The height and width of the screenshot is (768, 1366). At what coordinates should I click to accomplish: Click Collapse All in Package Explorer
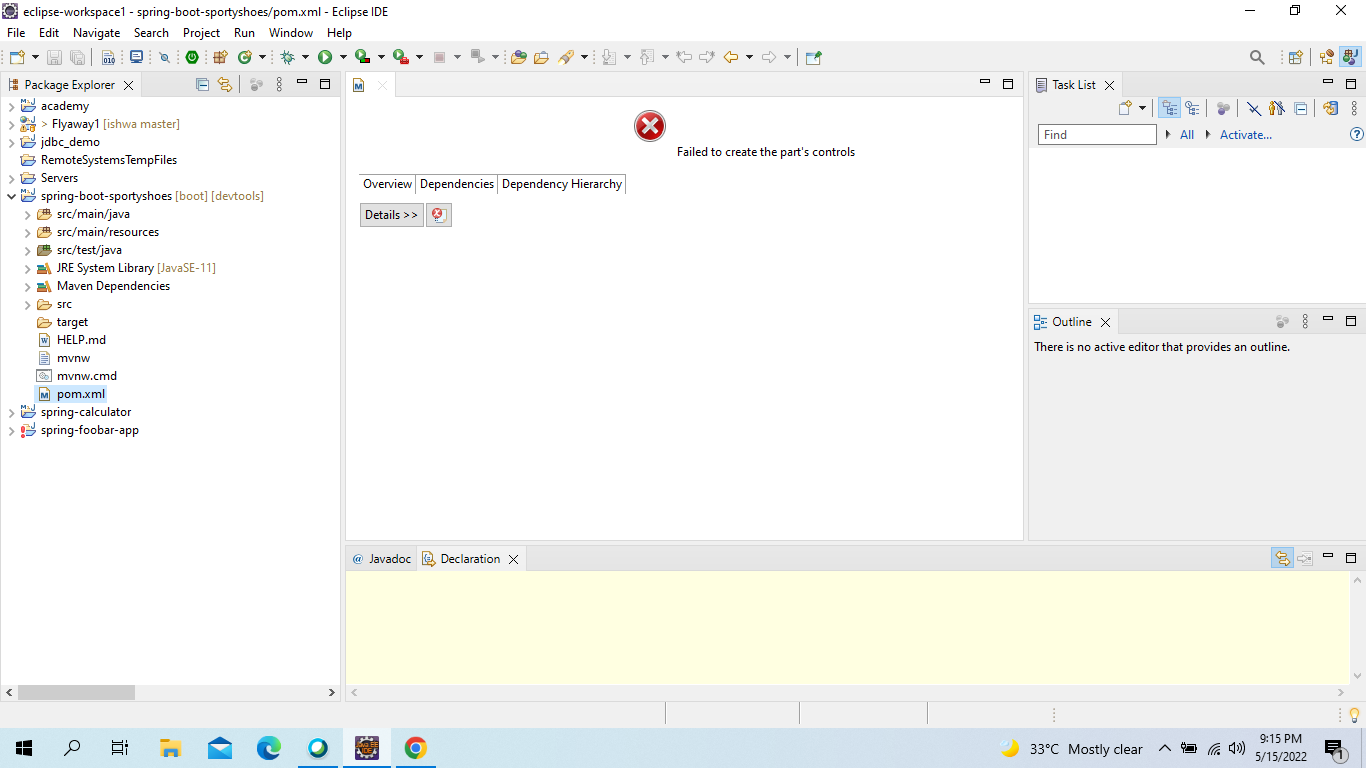tap(202, 85)
